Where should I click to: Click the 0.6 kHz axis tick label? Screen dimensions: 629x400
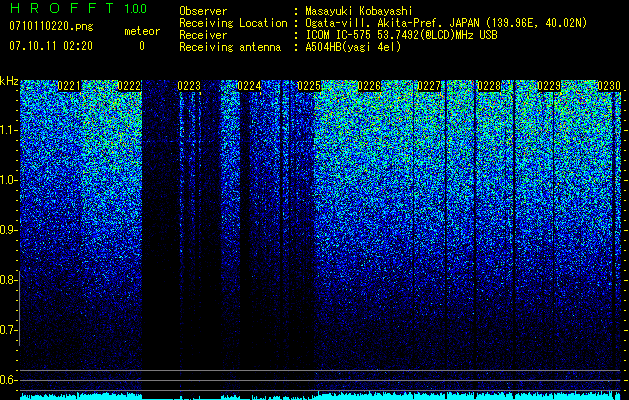point(9,380)
